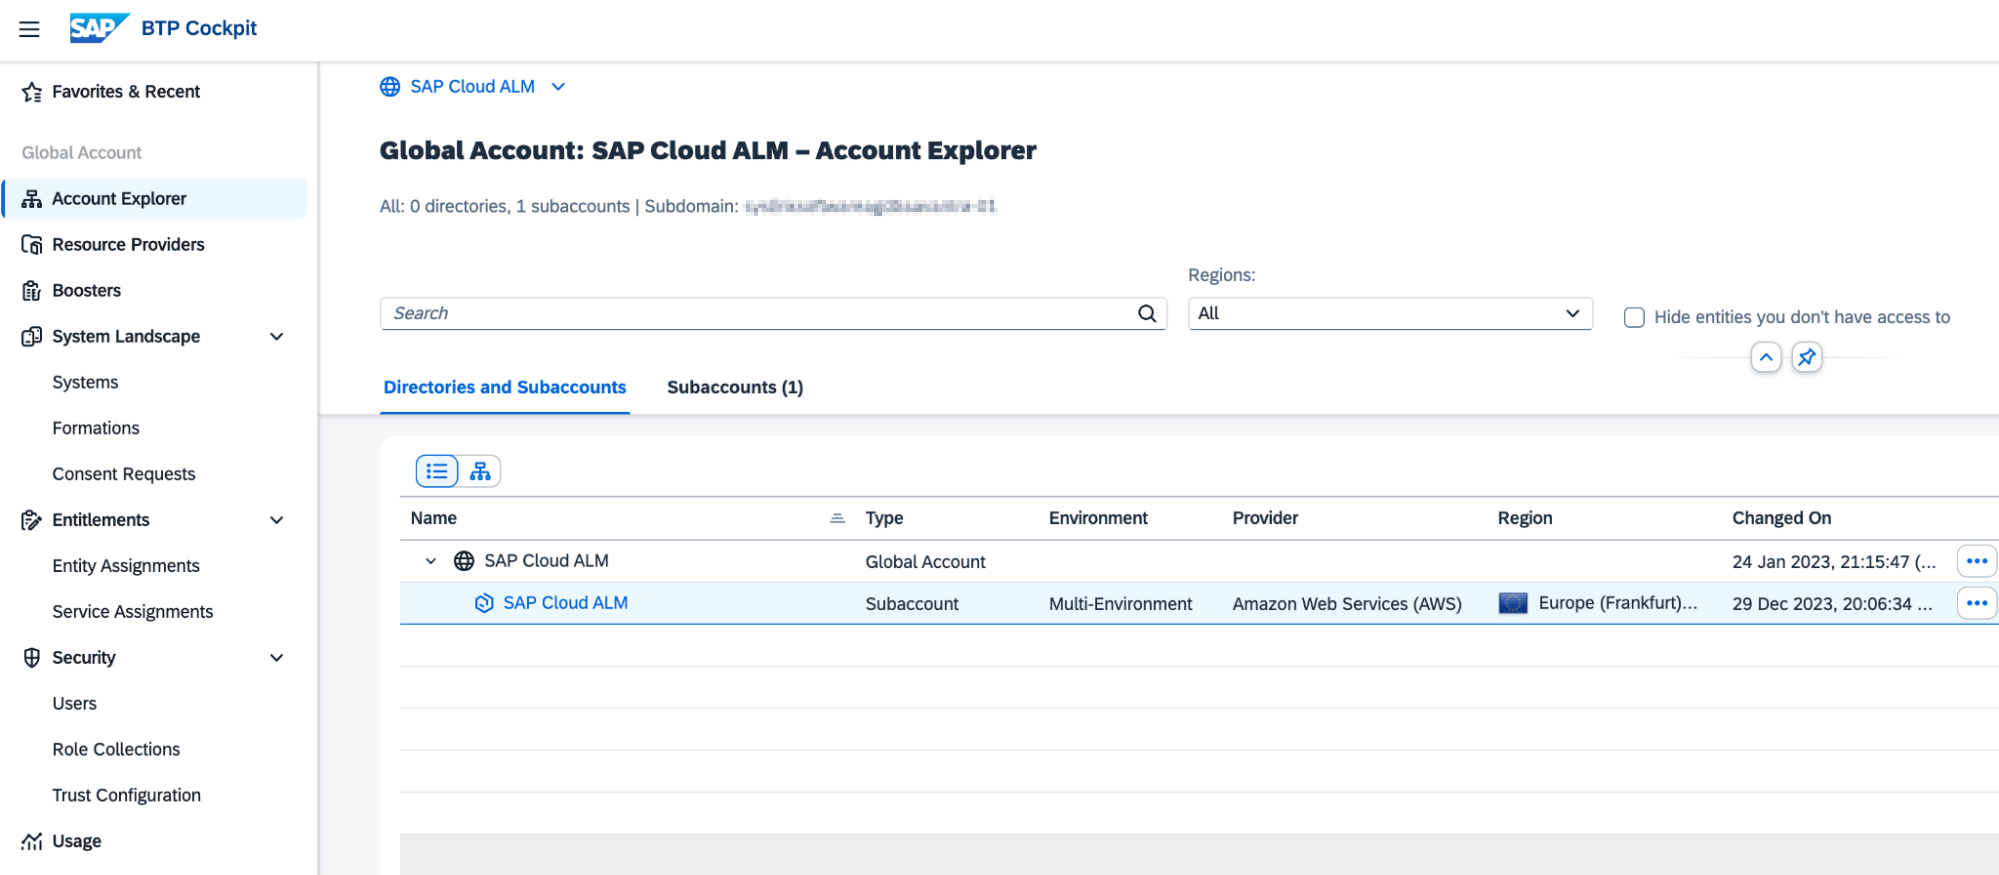Collapse the header with the up chevron
The width and height of the screenshot is (1999, 875).
click(x=1766, y=357)
